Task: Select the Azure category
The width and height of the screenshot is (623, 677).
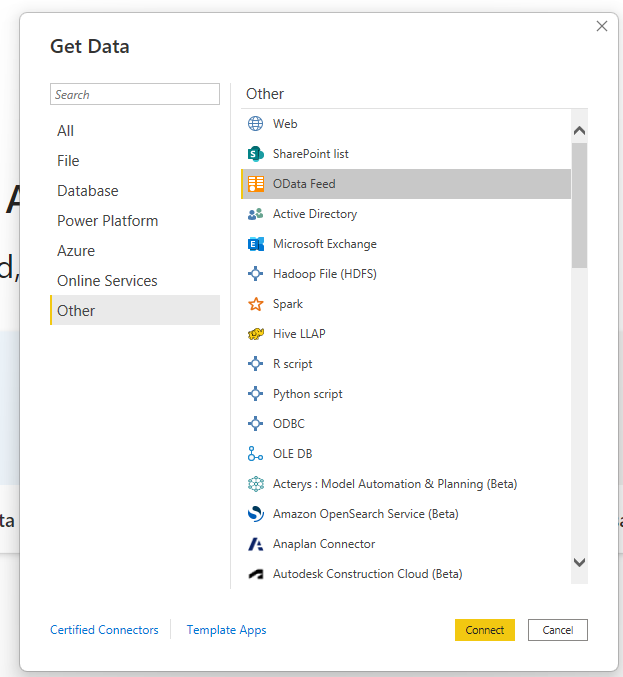Action: [135, 251]
